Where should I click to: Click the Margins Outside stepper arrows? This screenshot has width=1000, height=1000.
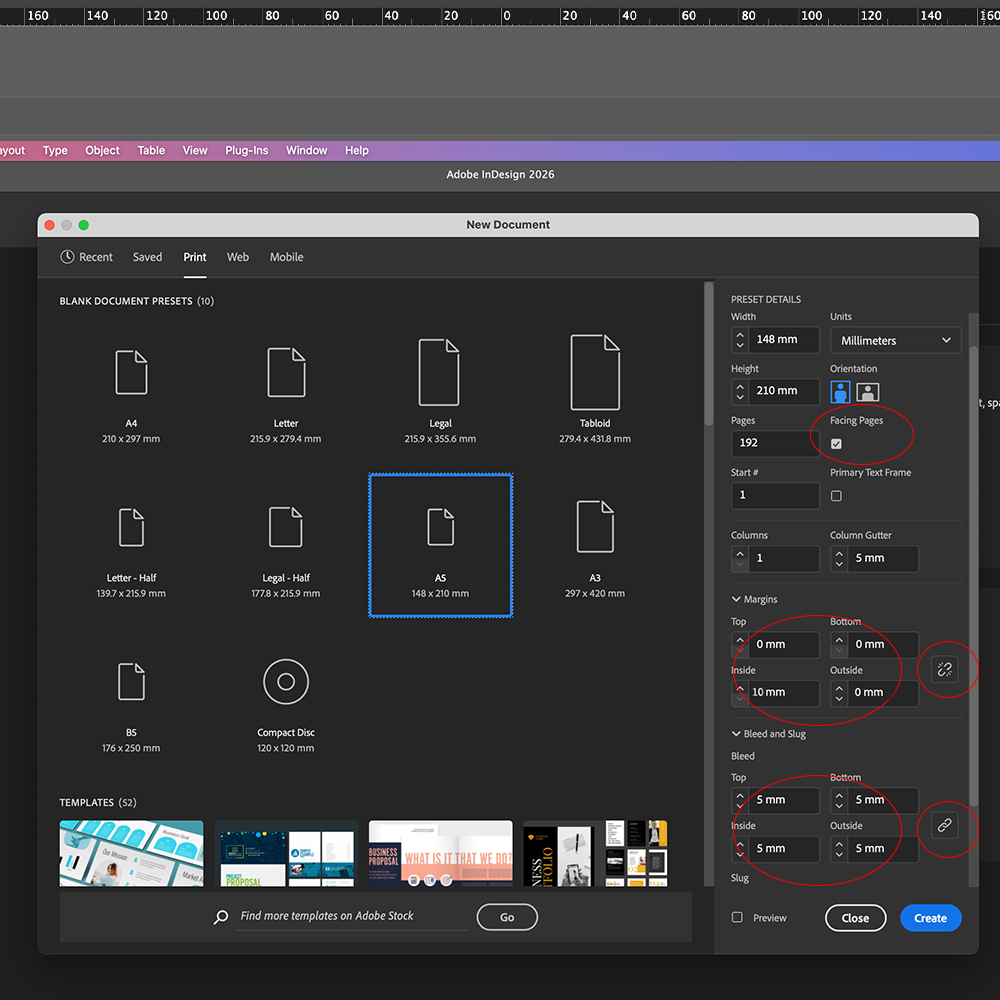(x=839, y=693)
